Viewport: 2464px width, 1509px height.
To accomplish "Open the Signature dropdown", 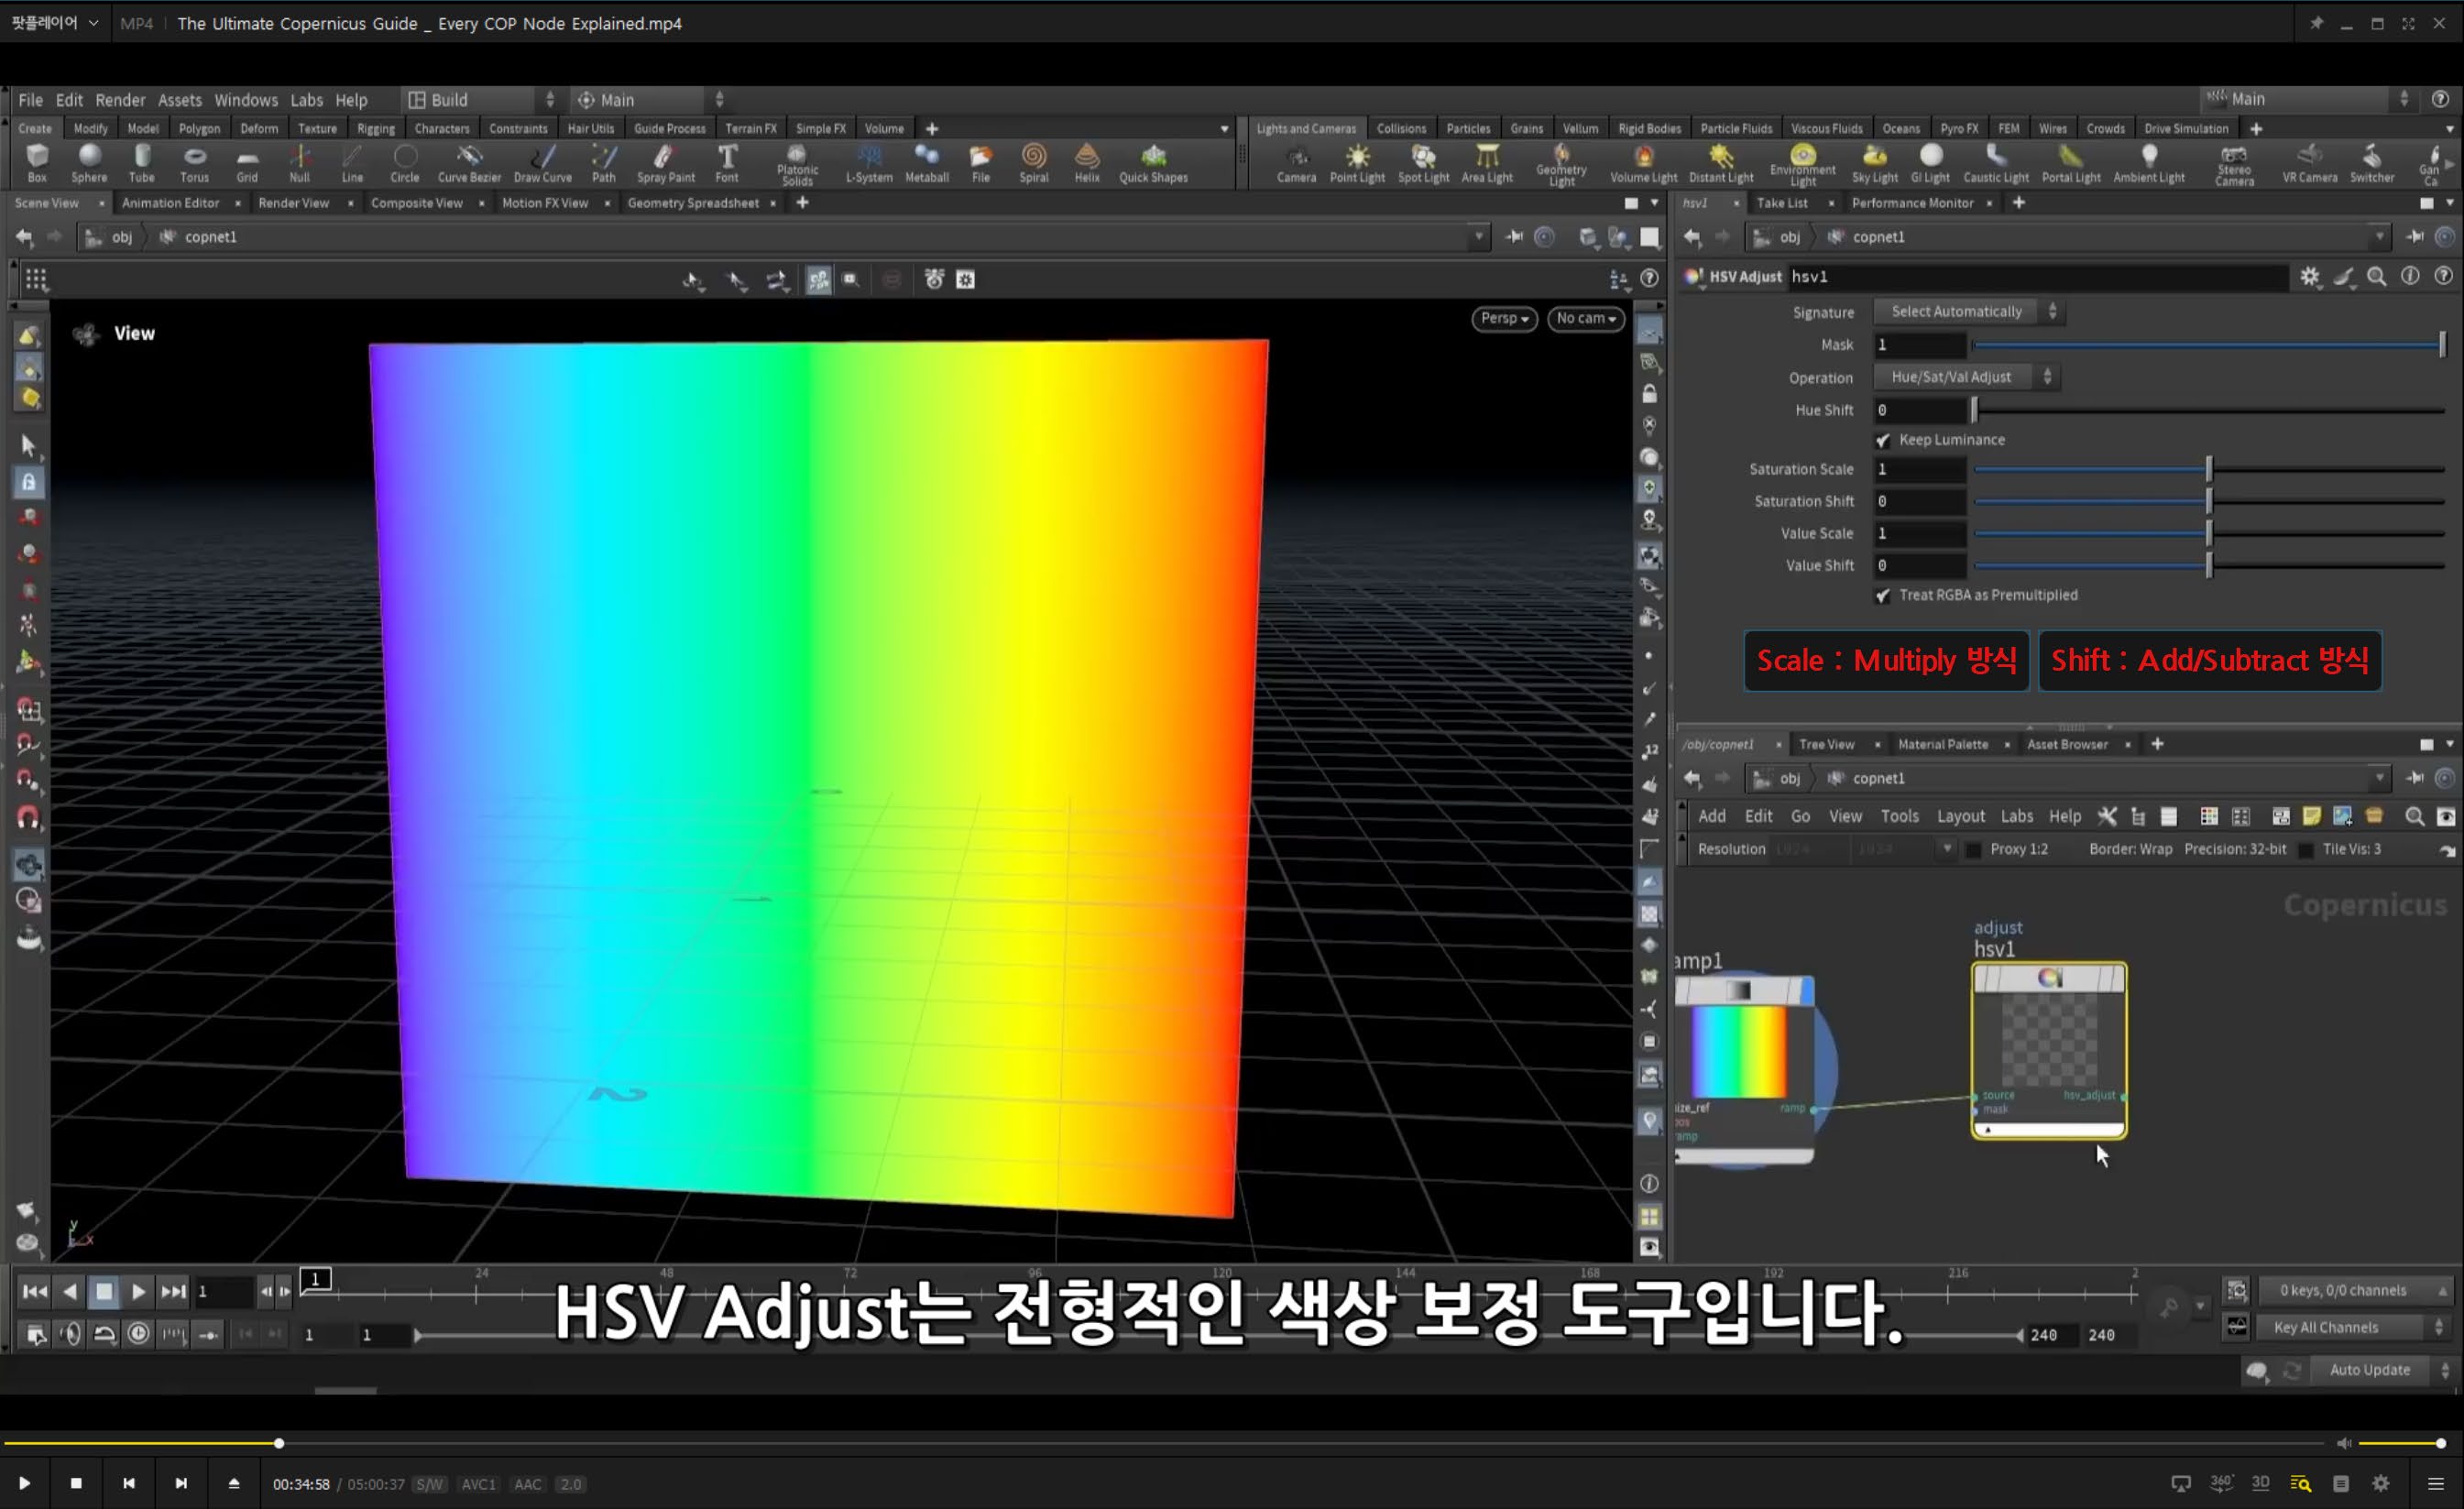I will [x=1969, y=312].
